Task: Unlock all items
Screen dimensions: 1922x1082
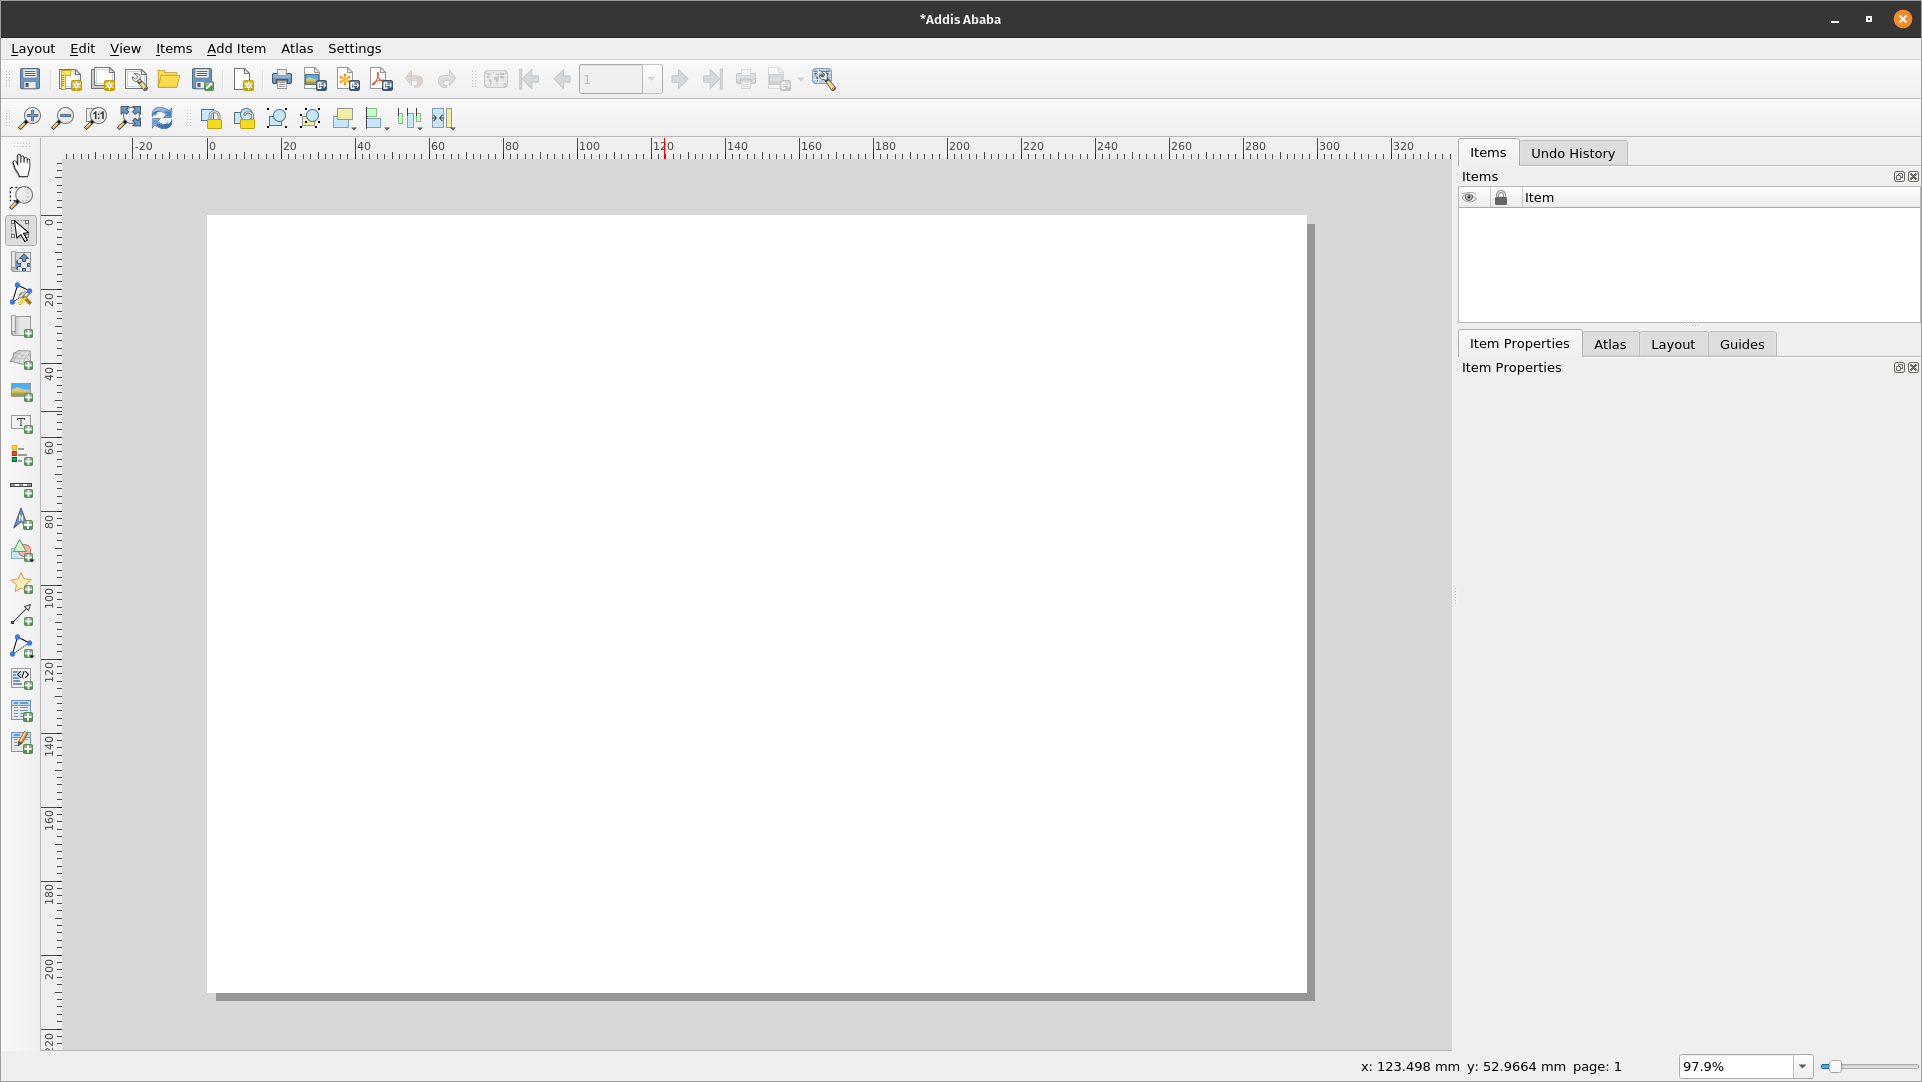Action: click(x=244, y=118)
